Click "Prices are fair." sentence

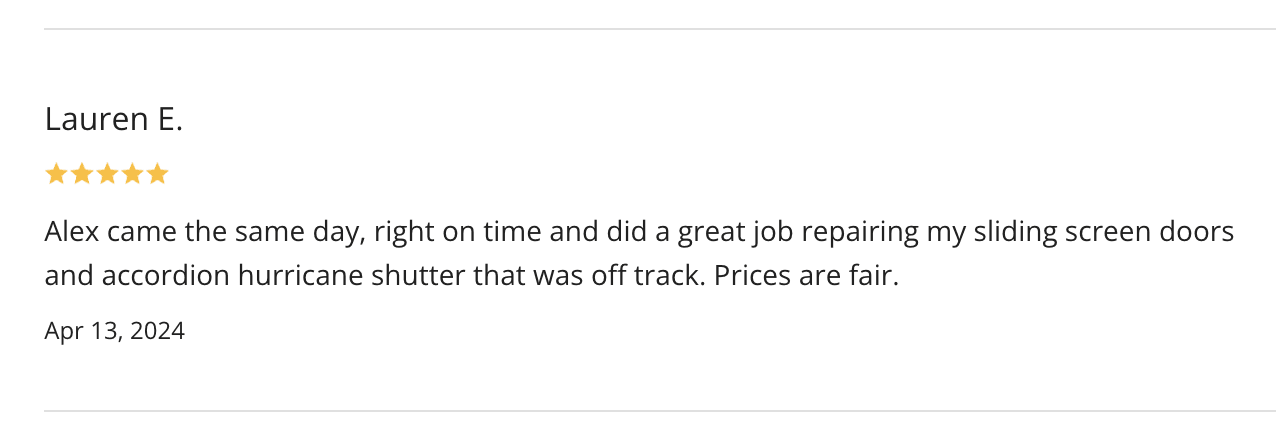[x=806, y=276]
